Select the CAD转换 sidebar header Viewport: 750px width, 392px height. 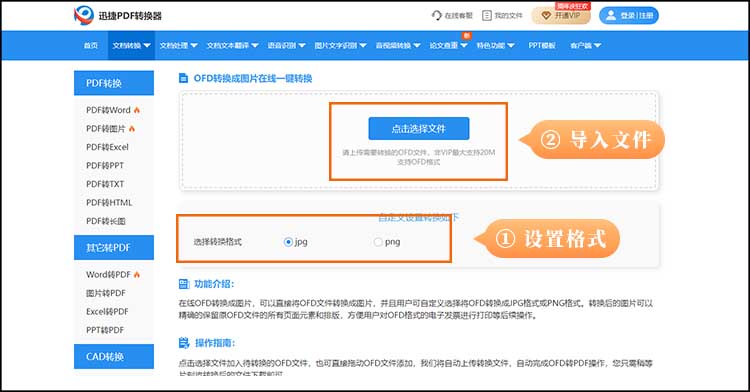pos(114,356)
